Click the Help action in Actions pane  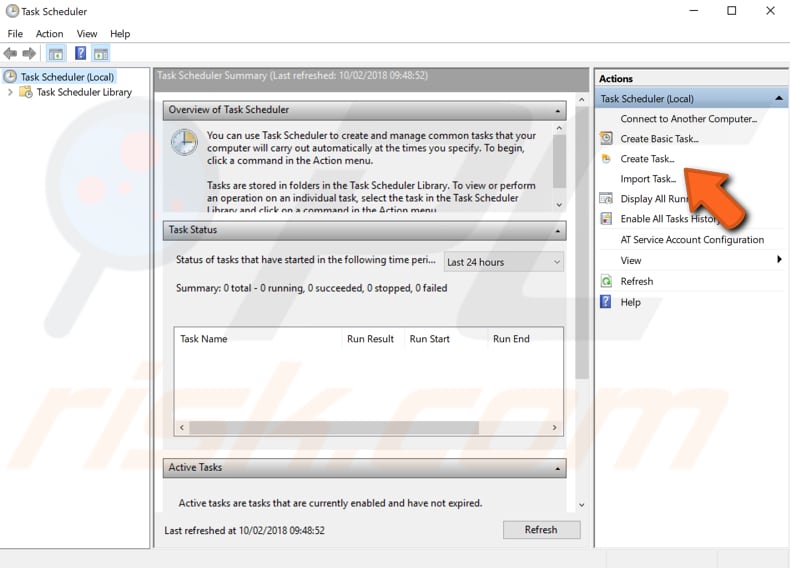(630, 302)
